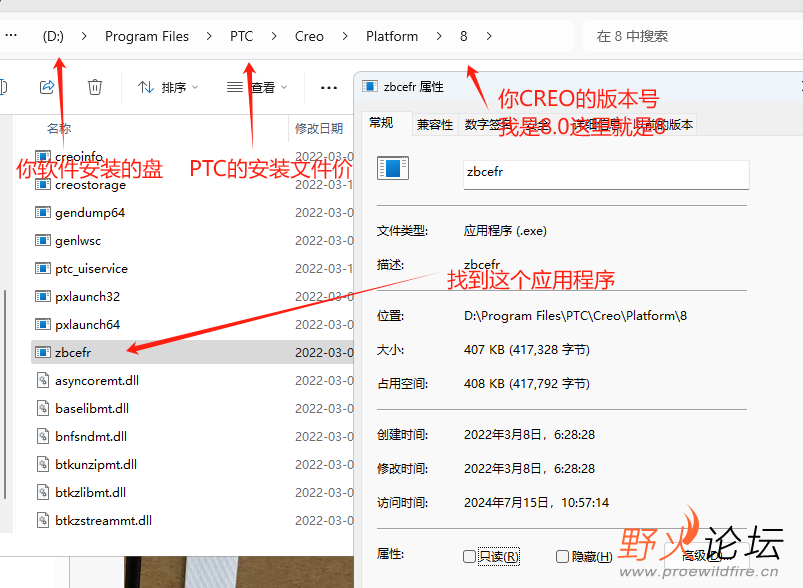Select the btkzlibmt.dll file icon
The height and width of the screenshot is (588, 803).
(x=43, y=492)
